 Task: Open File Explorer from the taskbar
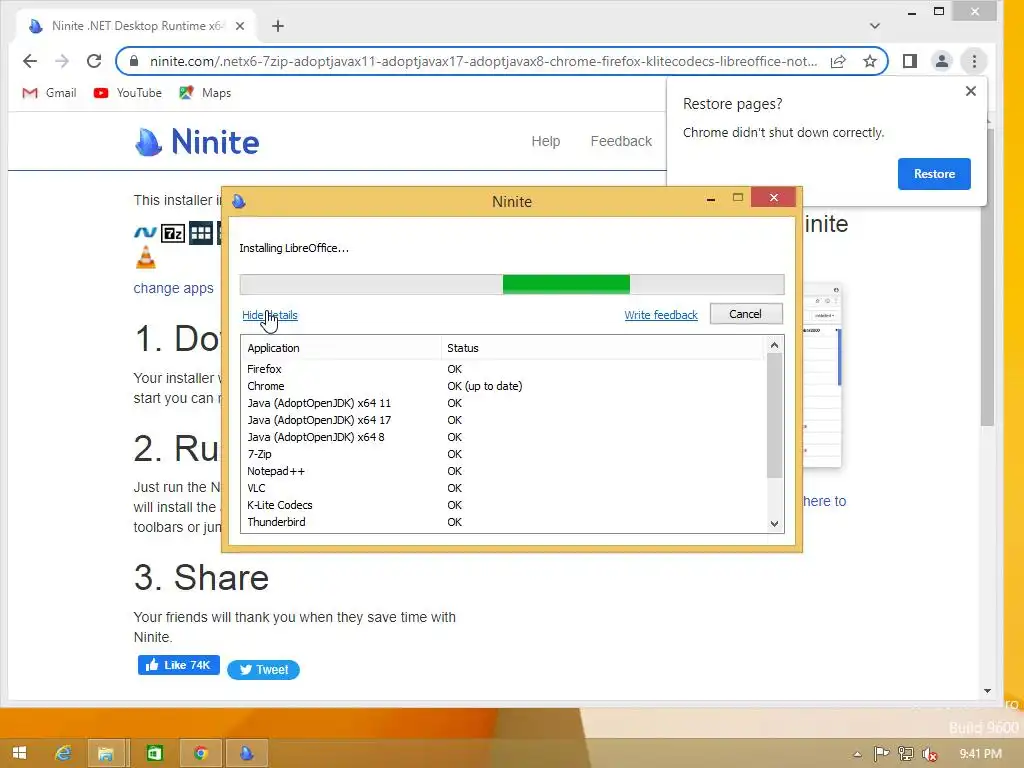click(x=105, y=753)
